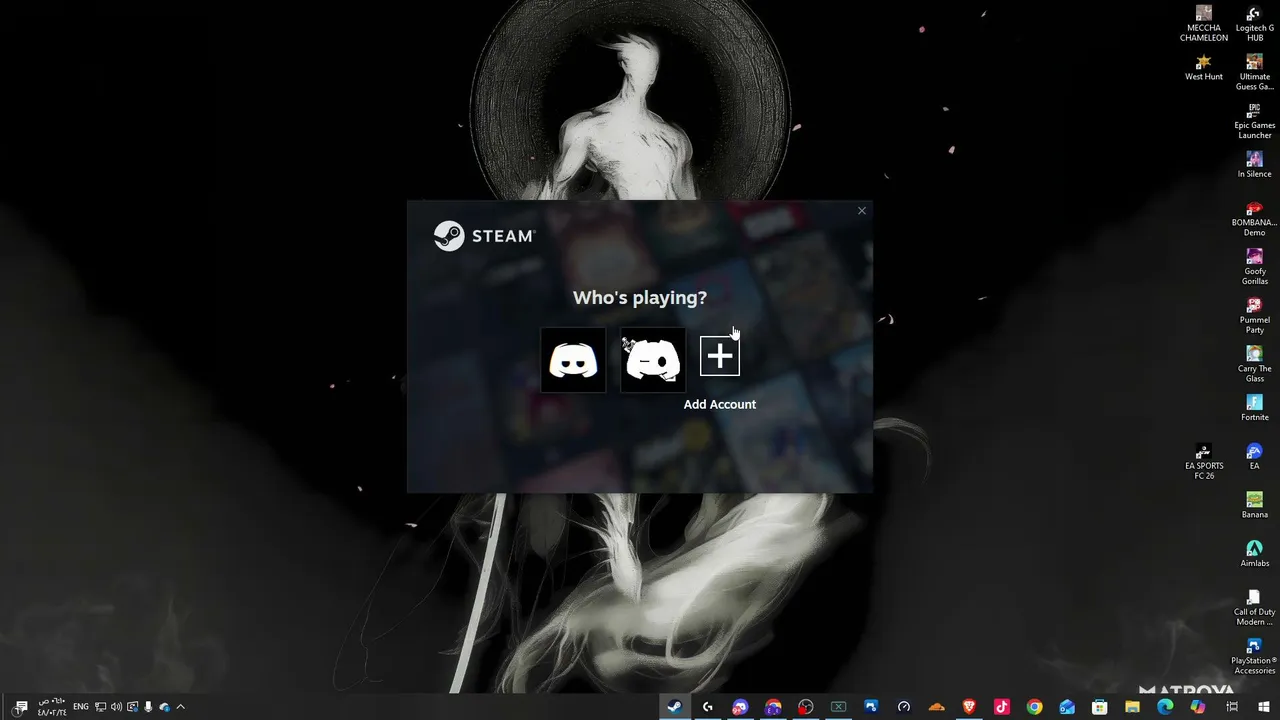Click the OneDrive cloud tray icon
The width and height of the screenshot is (1280, 720).
pos(165,707)
